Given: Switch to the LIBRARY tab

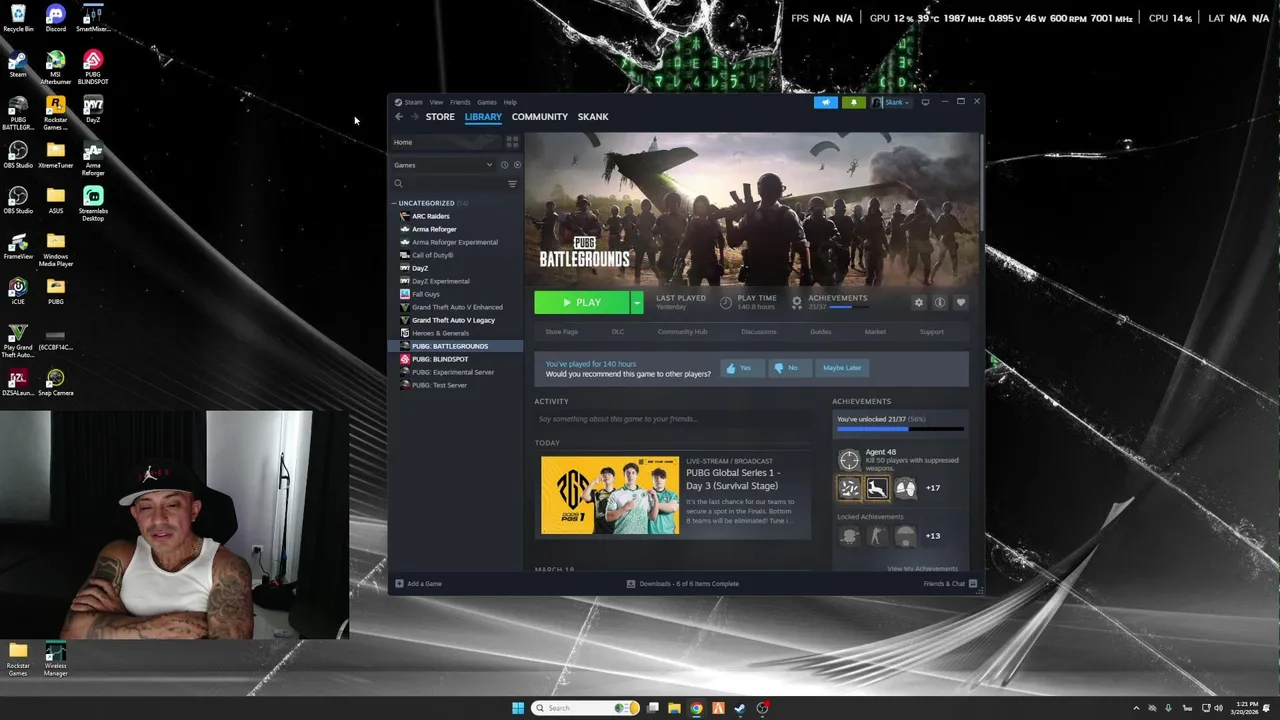Looking at the screenshot, I should tap(483, 117).
